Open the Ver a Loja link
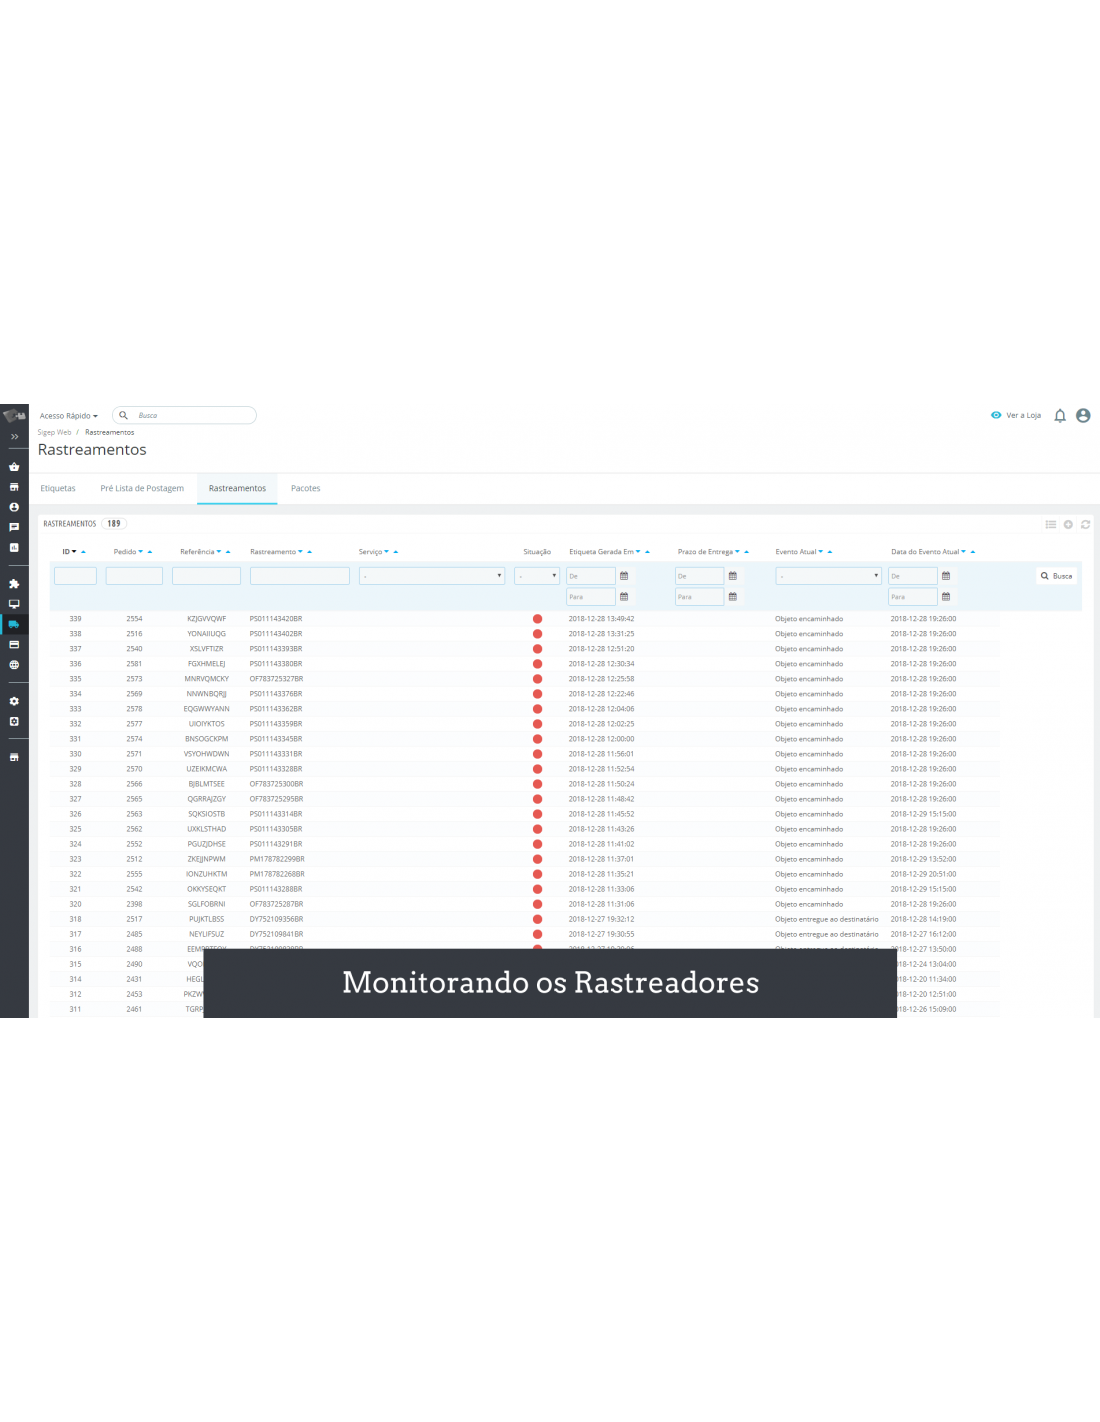Image resolution: width=1100 pixels, height=1422 pixels. [x=1016, y=416]
